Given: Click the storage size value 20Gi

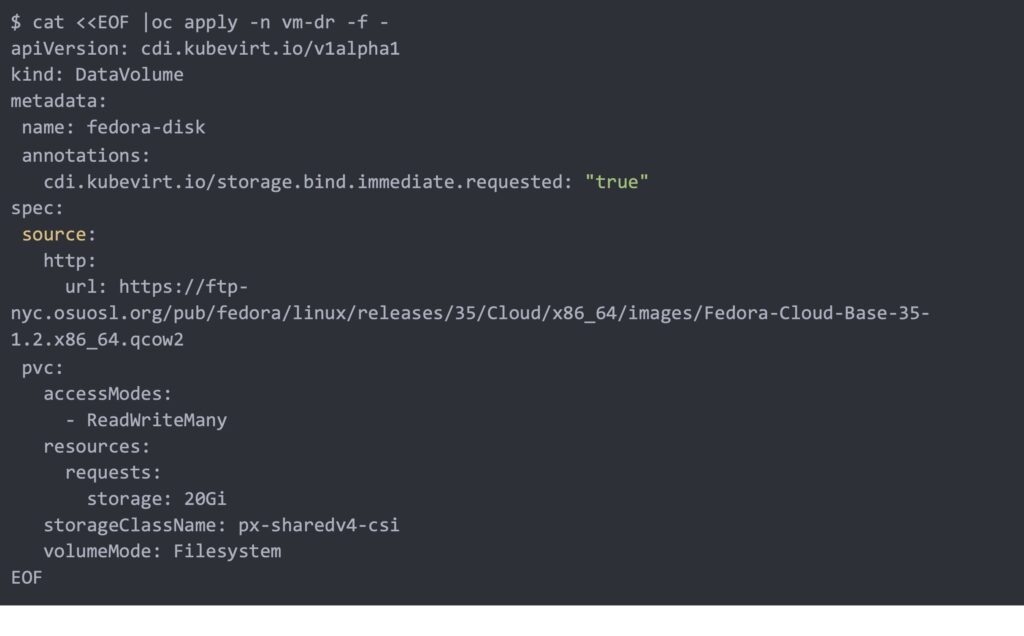Looking at the screenshot, I should coord(206,499).
